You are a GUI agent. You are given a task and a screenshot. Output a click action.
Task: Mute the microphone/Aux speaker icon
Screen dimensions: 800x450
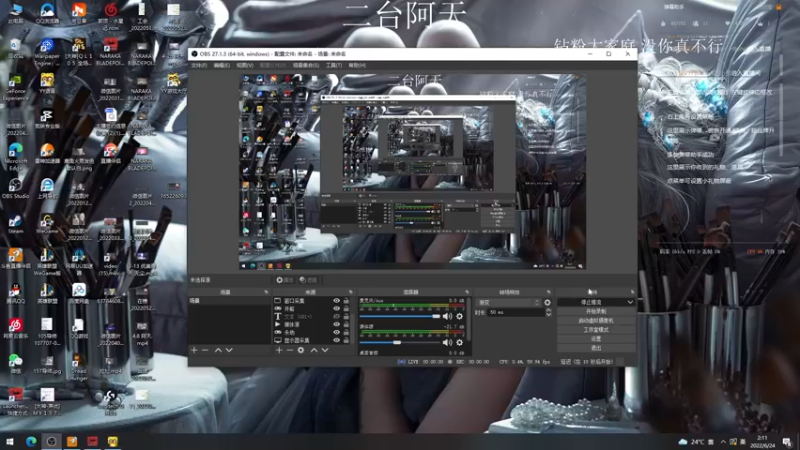(x=447, y=316)
